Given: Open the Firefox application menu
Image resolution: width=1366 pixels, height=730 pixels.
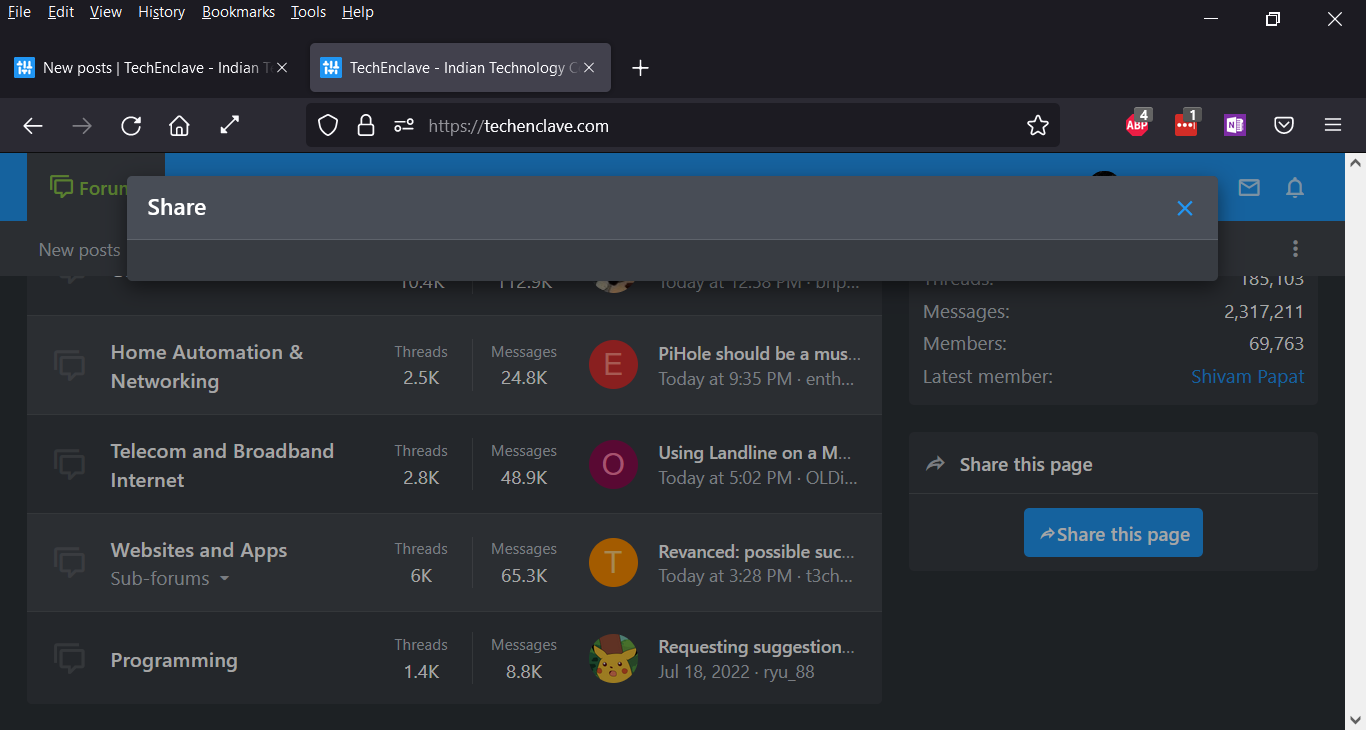Looking at the screenshot, I should point(1333,125).
